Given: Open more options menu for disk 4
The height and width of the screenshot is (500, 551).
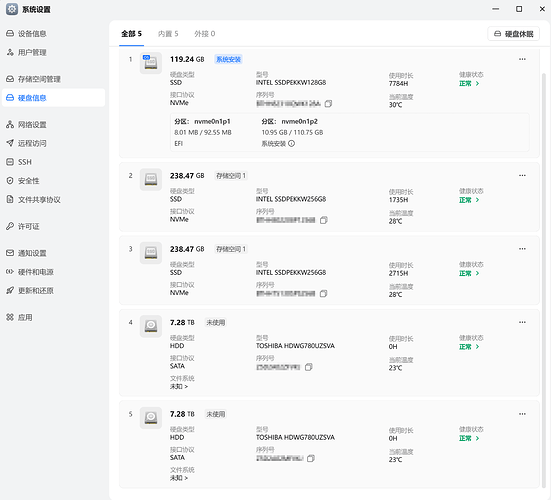Looking at the screenshot, I should coord(522,322).
